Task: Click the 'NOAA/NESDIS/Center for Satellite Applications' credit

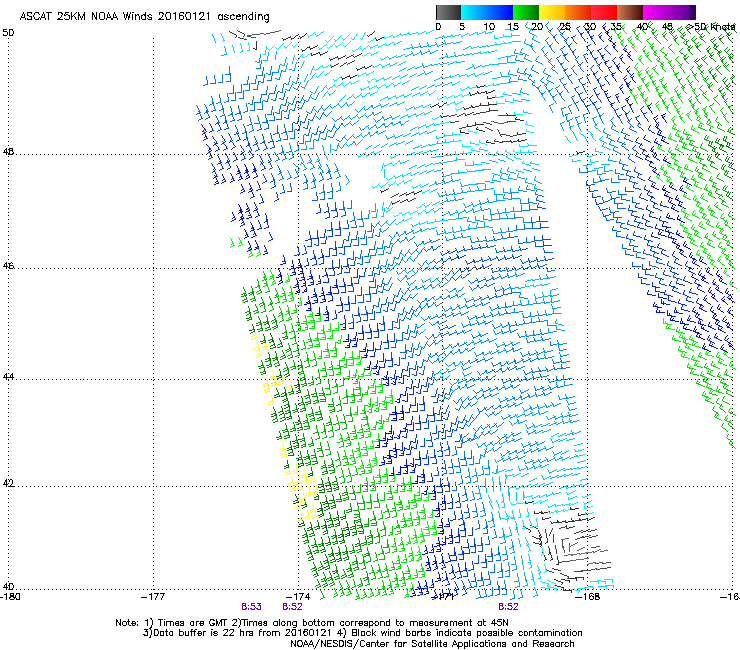Action: click(432, 644)
